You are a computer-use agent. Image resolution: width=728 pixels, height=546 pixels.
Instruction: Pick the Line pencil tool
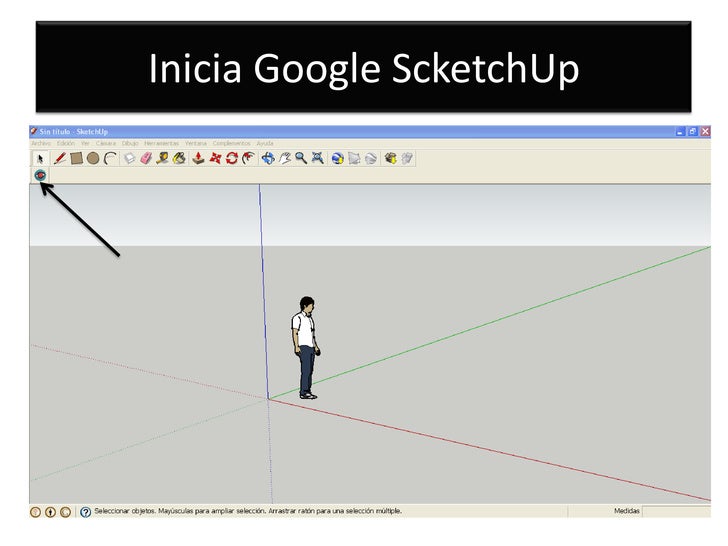click(59, 159)
